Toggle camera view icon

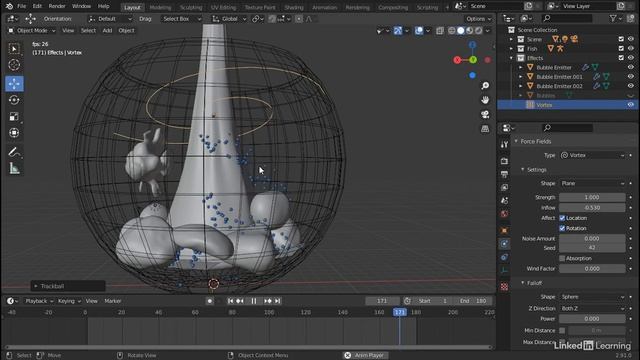click(485, 114)
